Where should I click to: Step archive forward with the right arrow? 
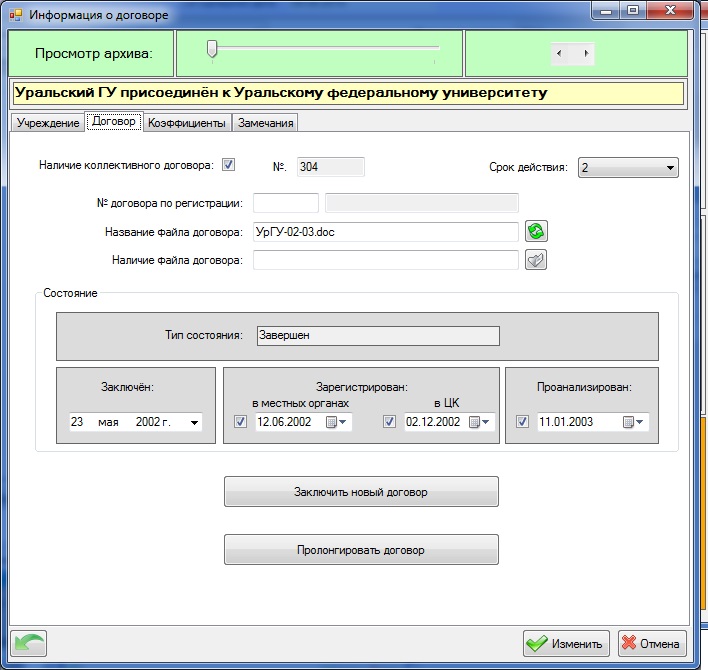coord(586,53)
